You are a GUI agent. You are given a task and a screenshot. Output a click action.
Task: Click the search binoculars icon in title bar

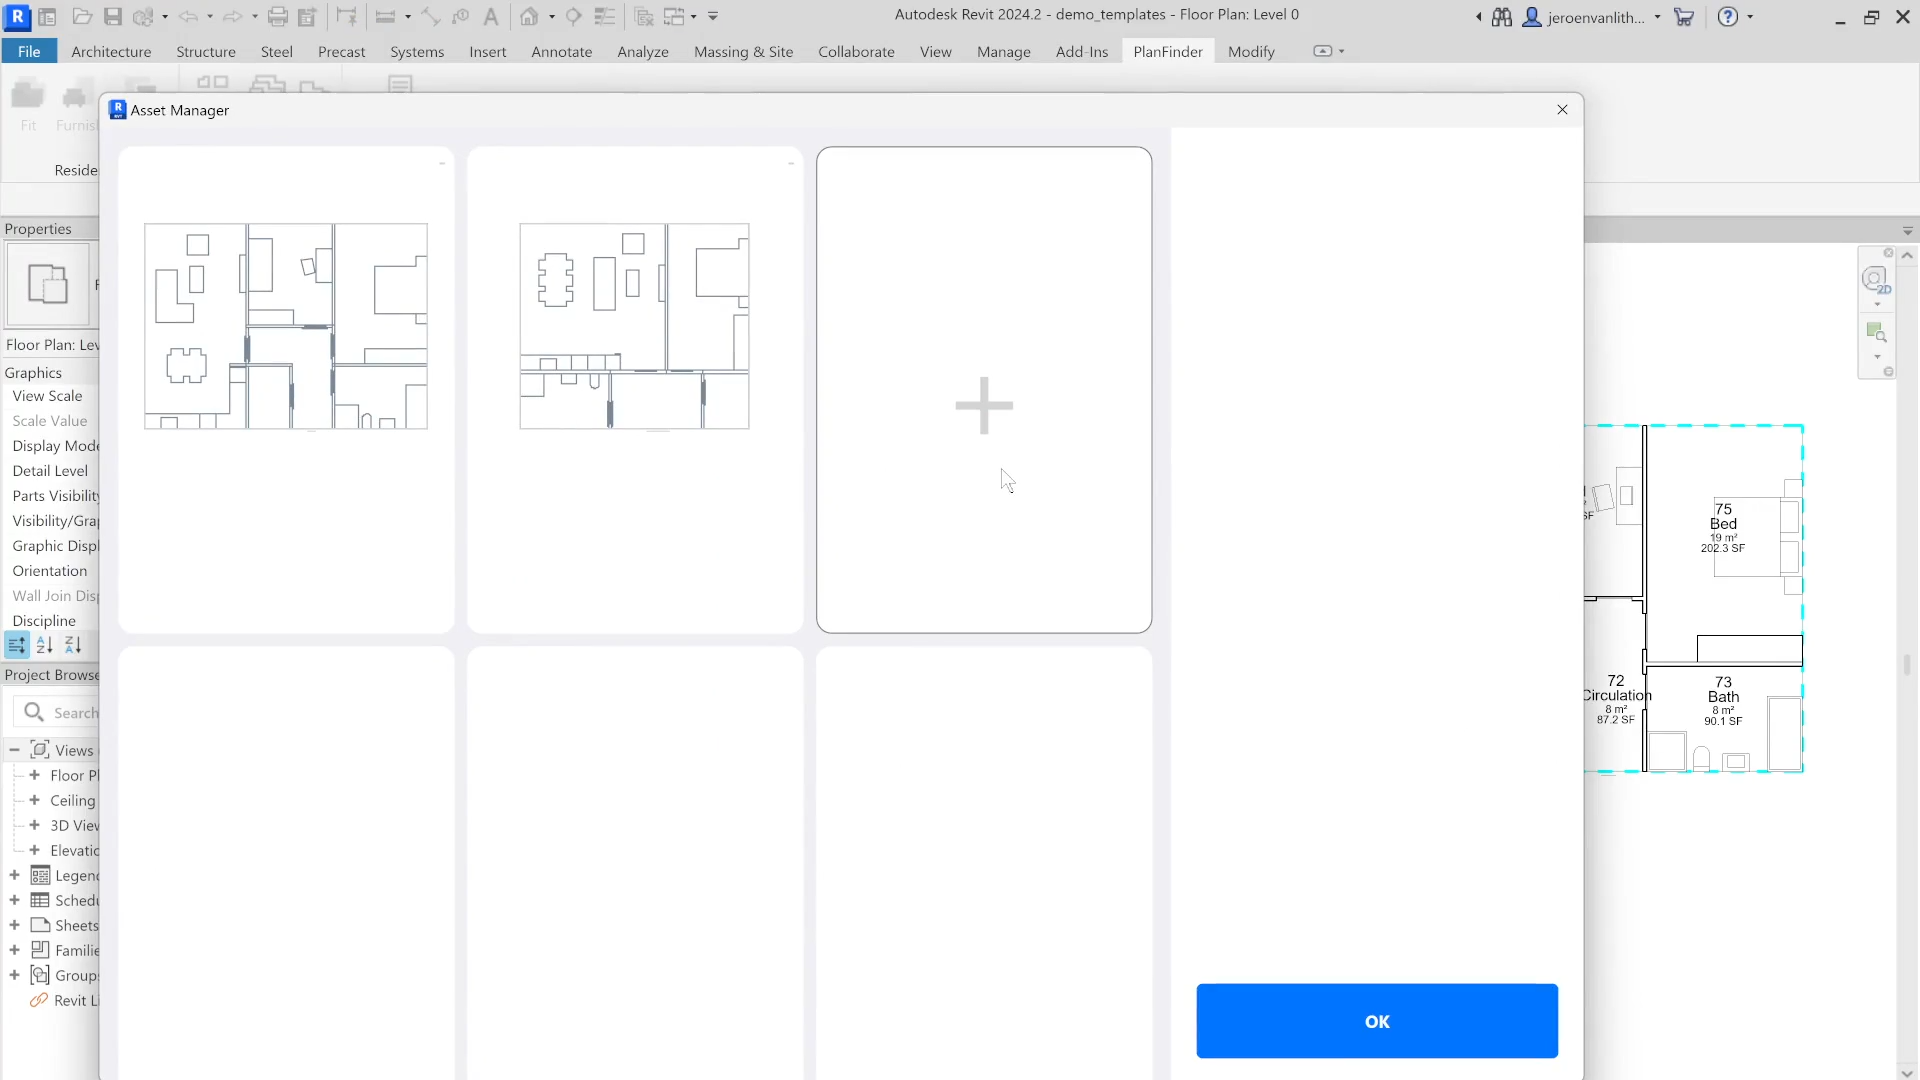[x=1502, y=16]
